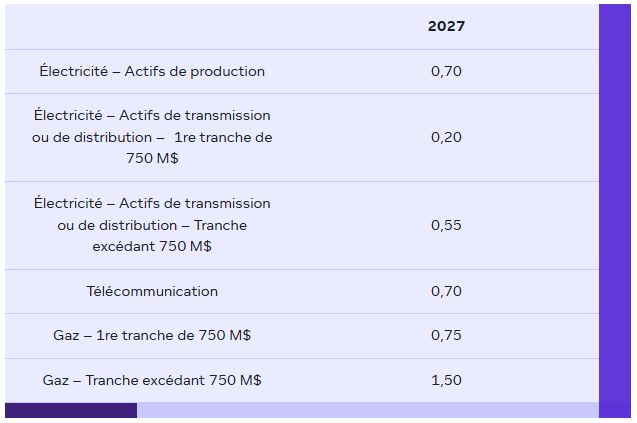The image size is (637, 423).
Task: Select the Gaz – 1re tranche de 750 M$ label
Action: tap(152, 335)
